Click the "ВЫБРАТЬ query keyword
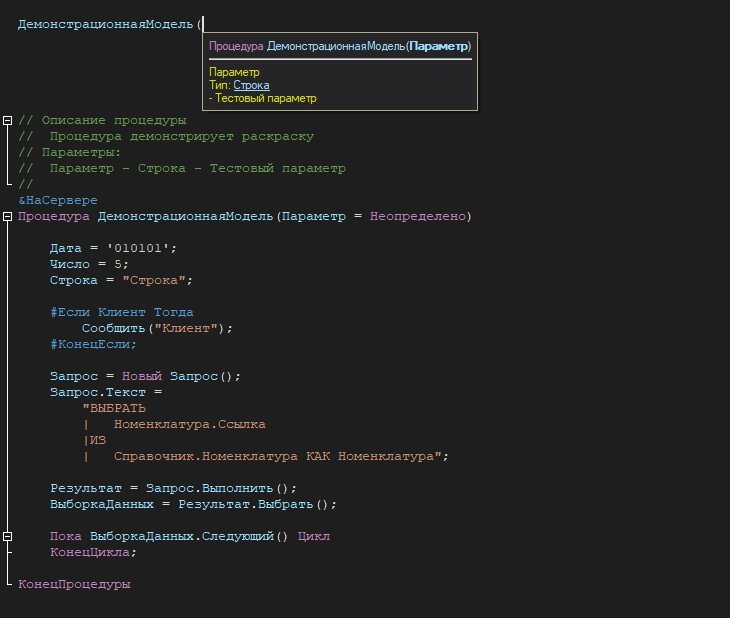Viewport: 730px width, 618px height. click(114, 408)
